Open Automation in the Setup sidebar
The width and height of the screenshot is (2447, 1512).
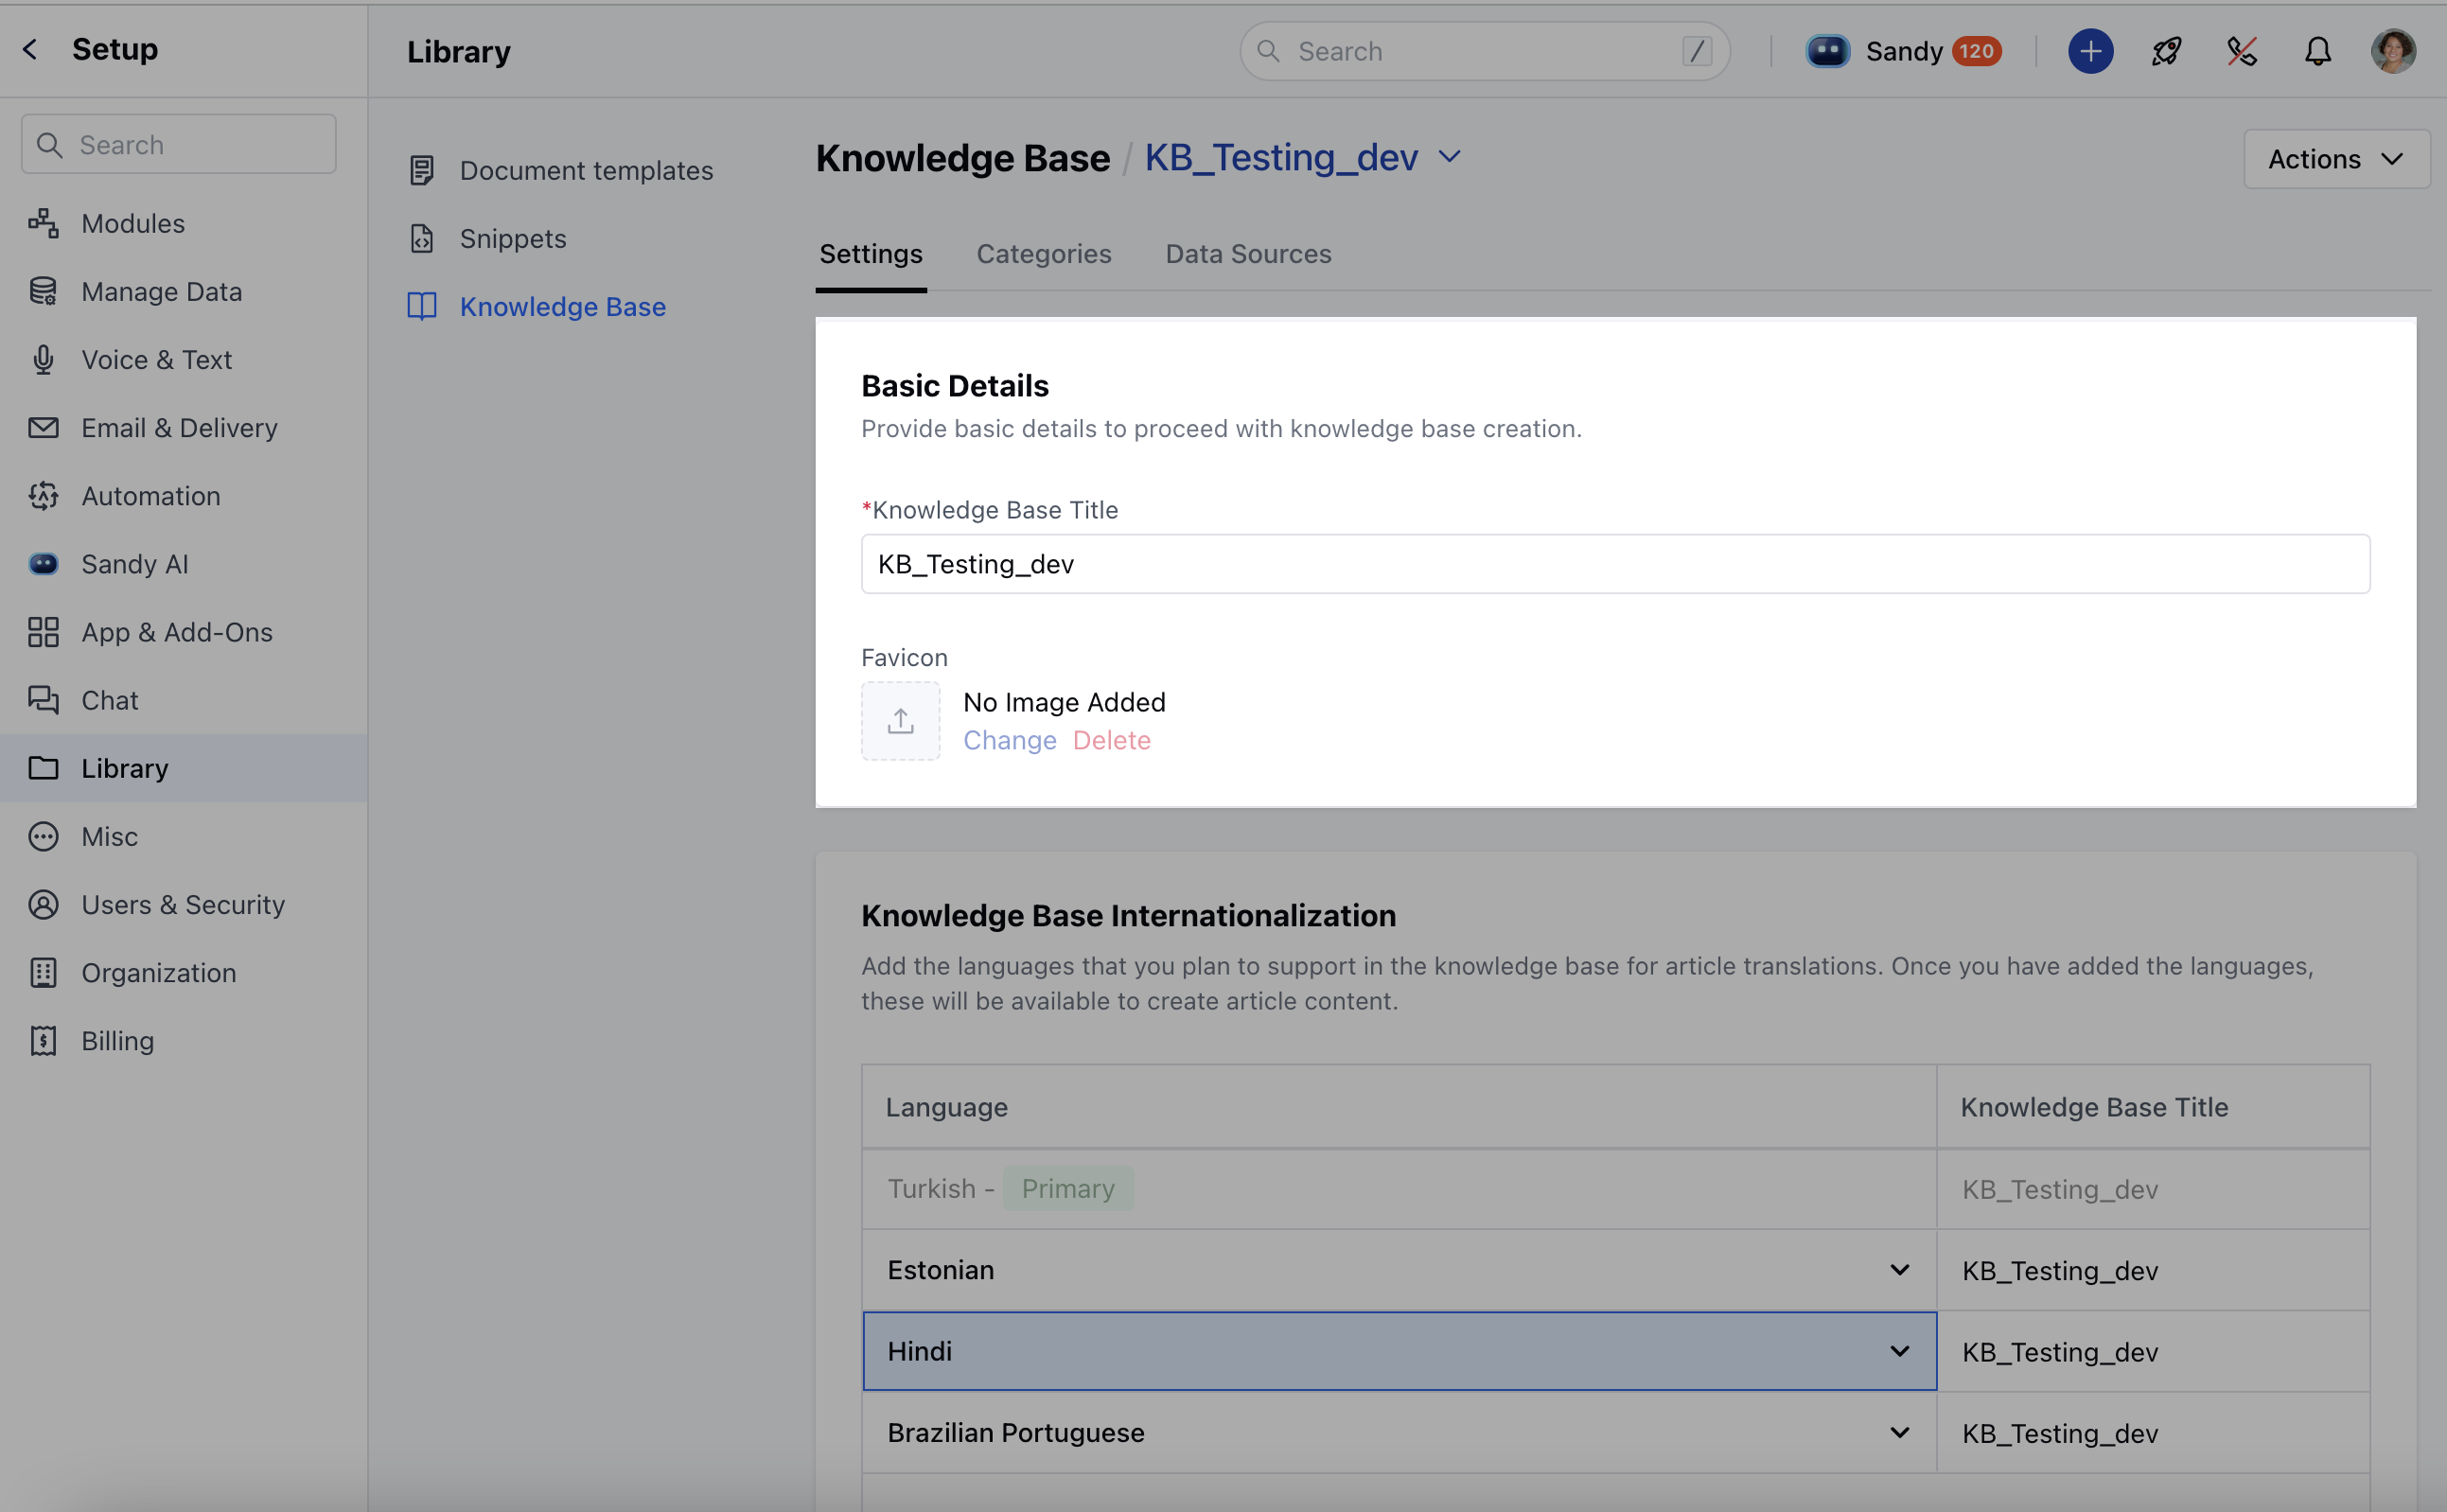[x=150, y=496]
